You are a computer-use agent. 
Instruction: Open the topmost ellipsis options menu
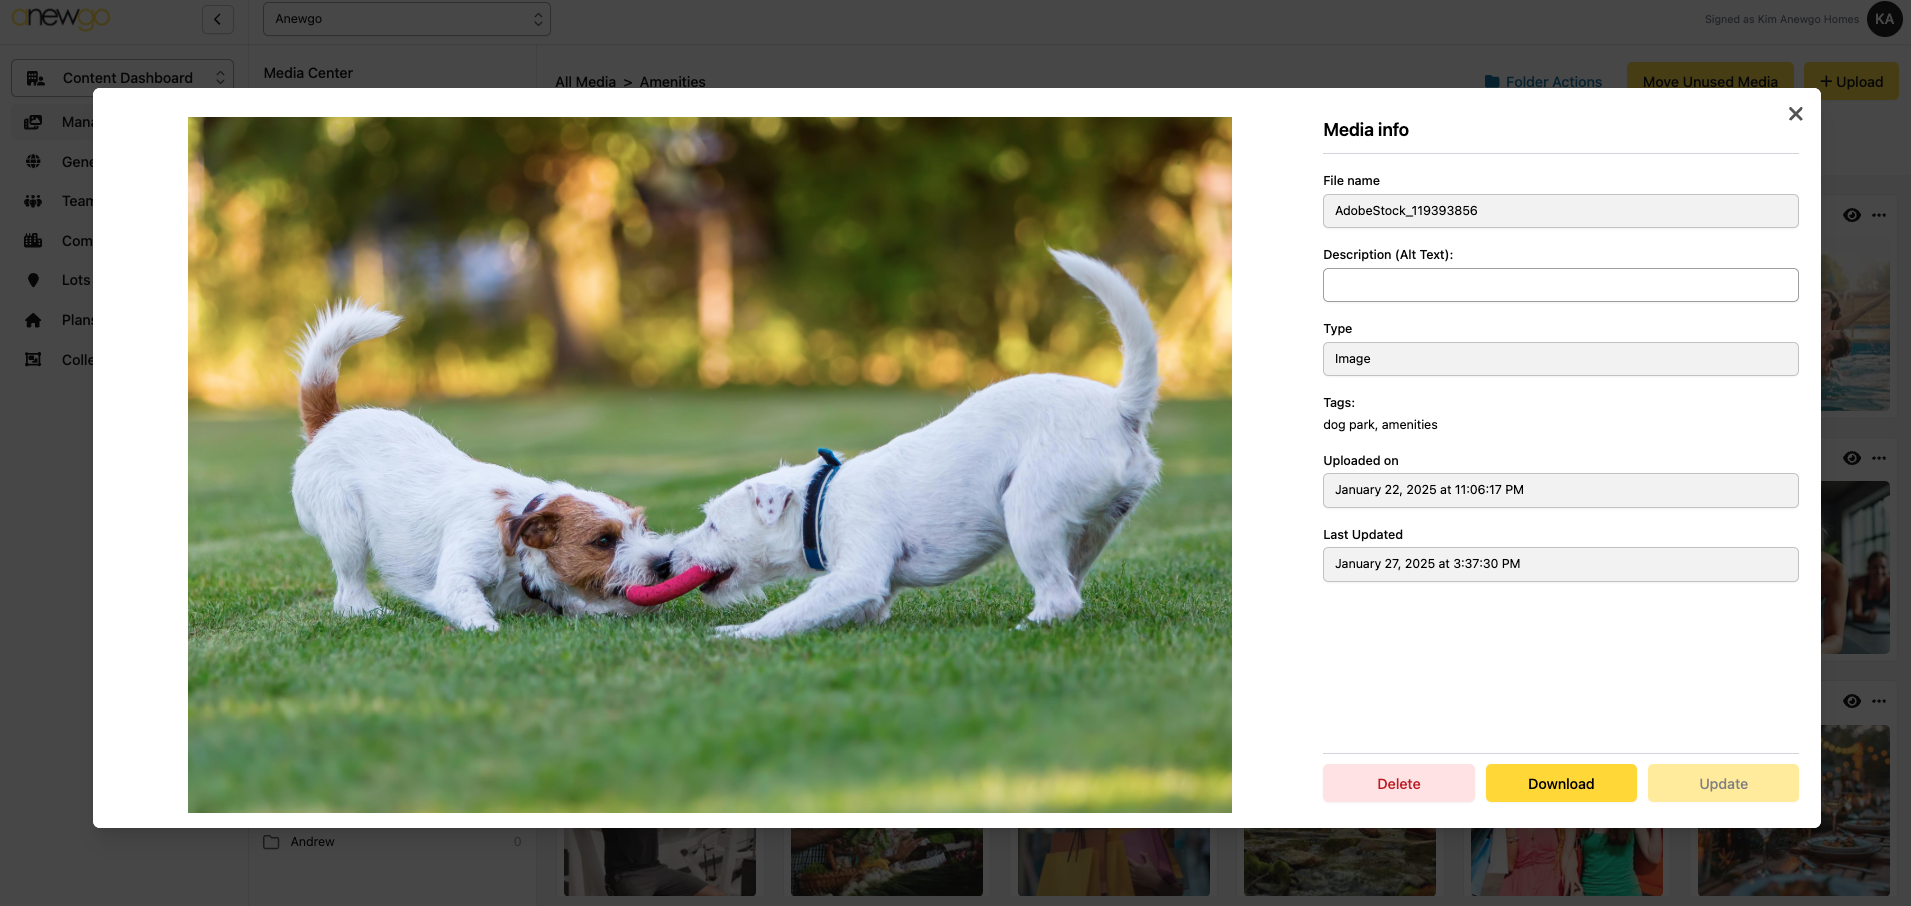1879,215
